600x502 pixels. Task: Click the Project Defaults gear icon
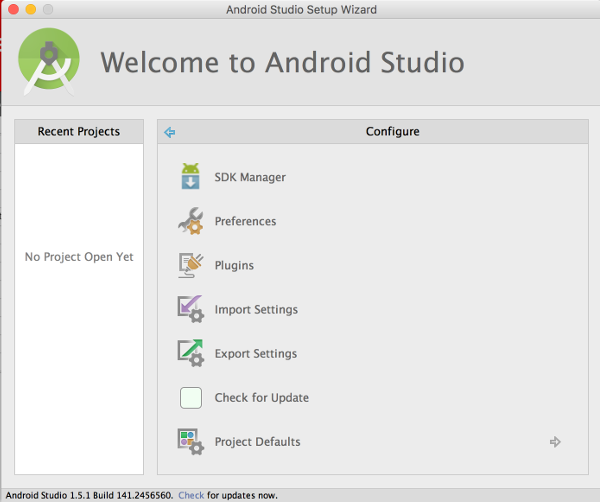(x=191, y=442)
